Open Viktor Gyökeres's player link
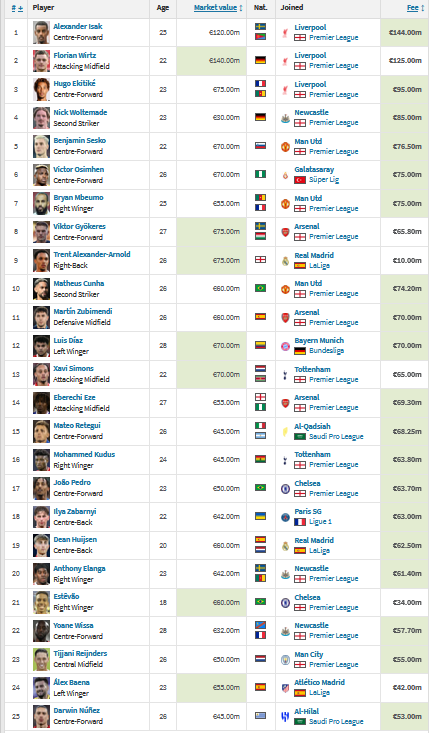The image size is (429, 733). coord(79,226)
